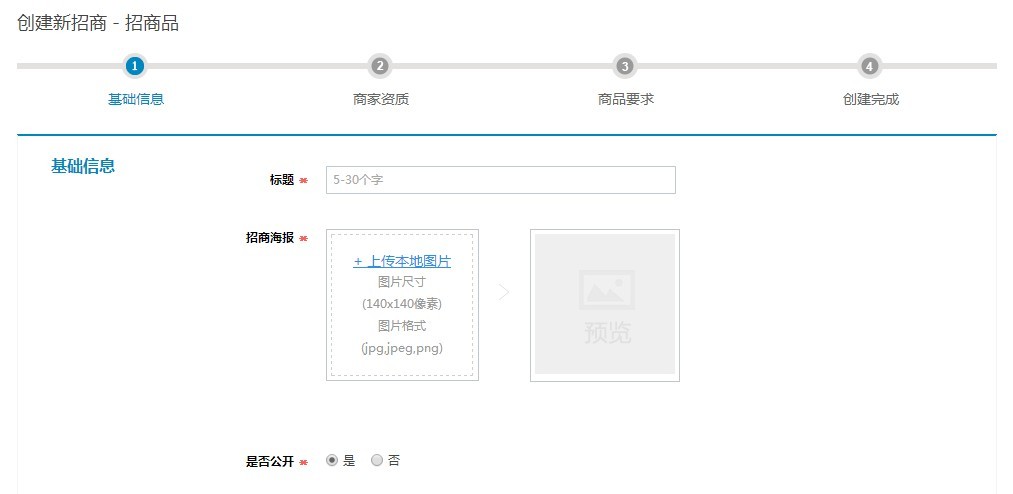Screen dimensions: 1013x494
Task: Click the step 4 circle icon
Action: [870, 66]
